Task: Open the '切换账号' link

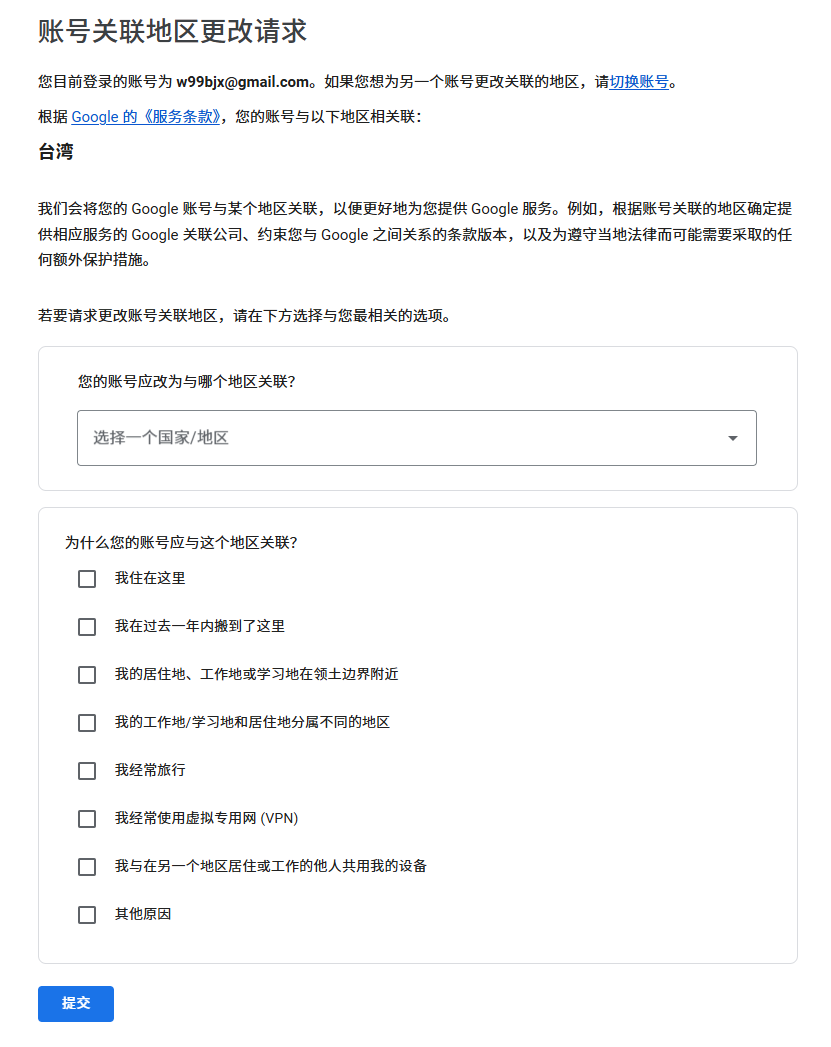Action: tap(639, 82)
